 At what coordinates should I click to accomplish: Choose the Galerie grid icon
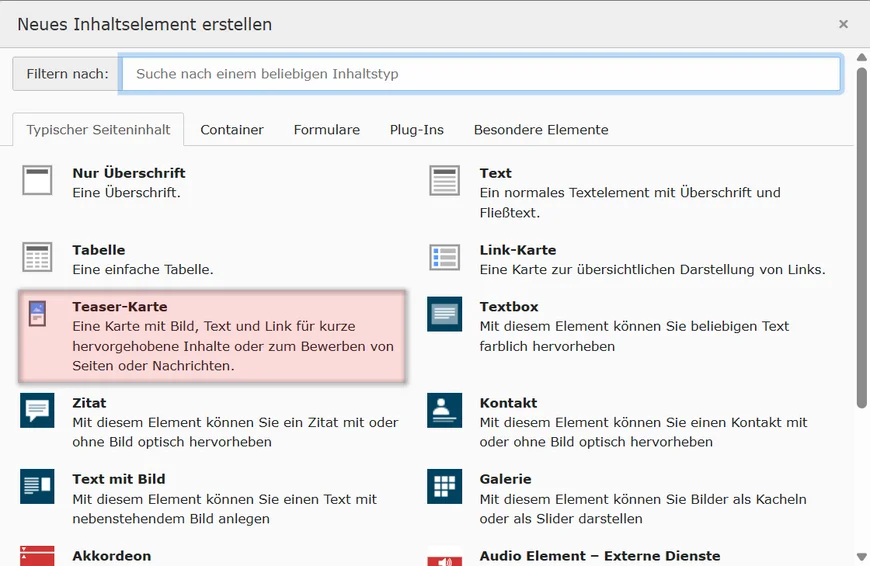click(444, 486)
